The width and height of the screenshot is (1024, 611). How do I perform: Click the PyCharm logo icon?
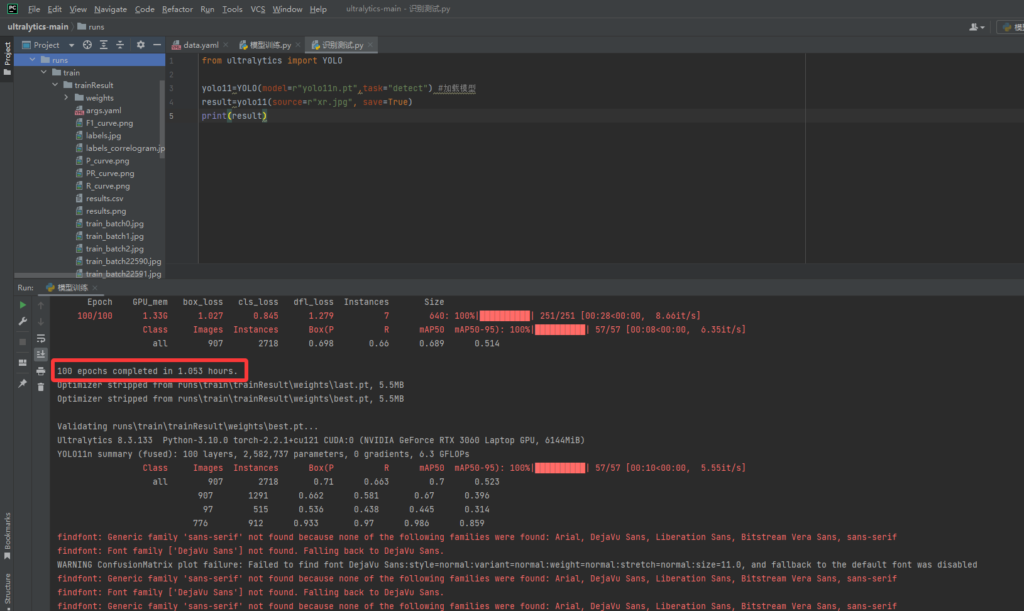pyautogui.click(x=12, y=9)
